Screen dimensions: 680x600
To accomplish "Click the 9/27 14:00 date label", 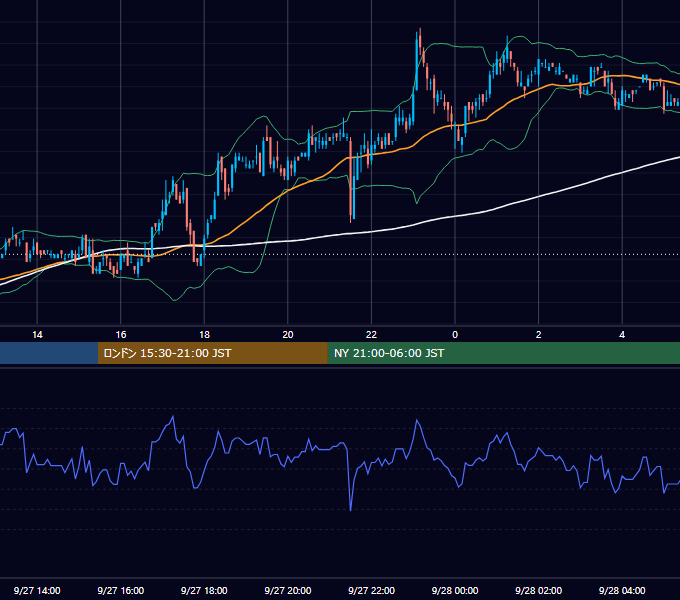I will click(37, 590).
